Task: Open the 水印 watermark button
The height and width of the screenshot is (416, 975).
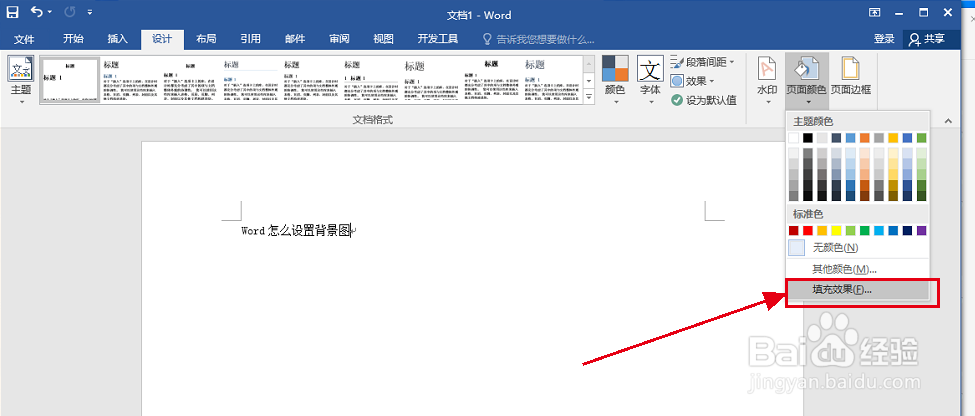Action: [767, 81]
